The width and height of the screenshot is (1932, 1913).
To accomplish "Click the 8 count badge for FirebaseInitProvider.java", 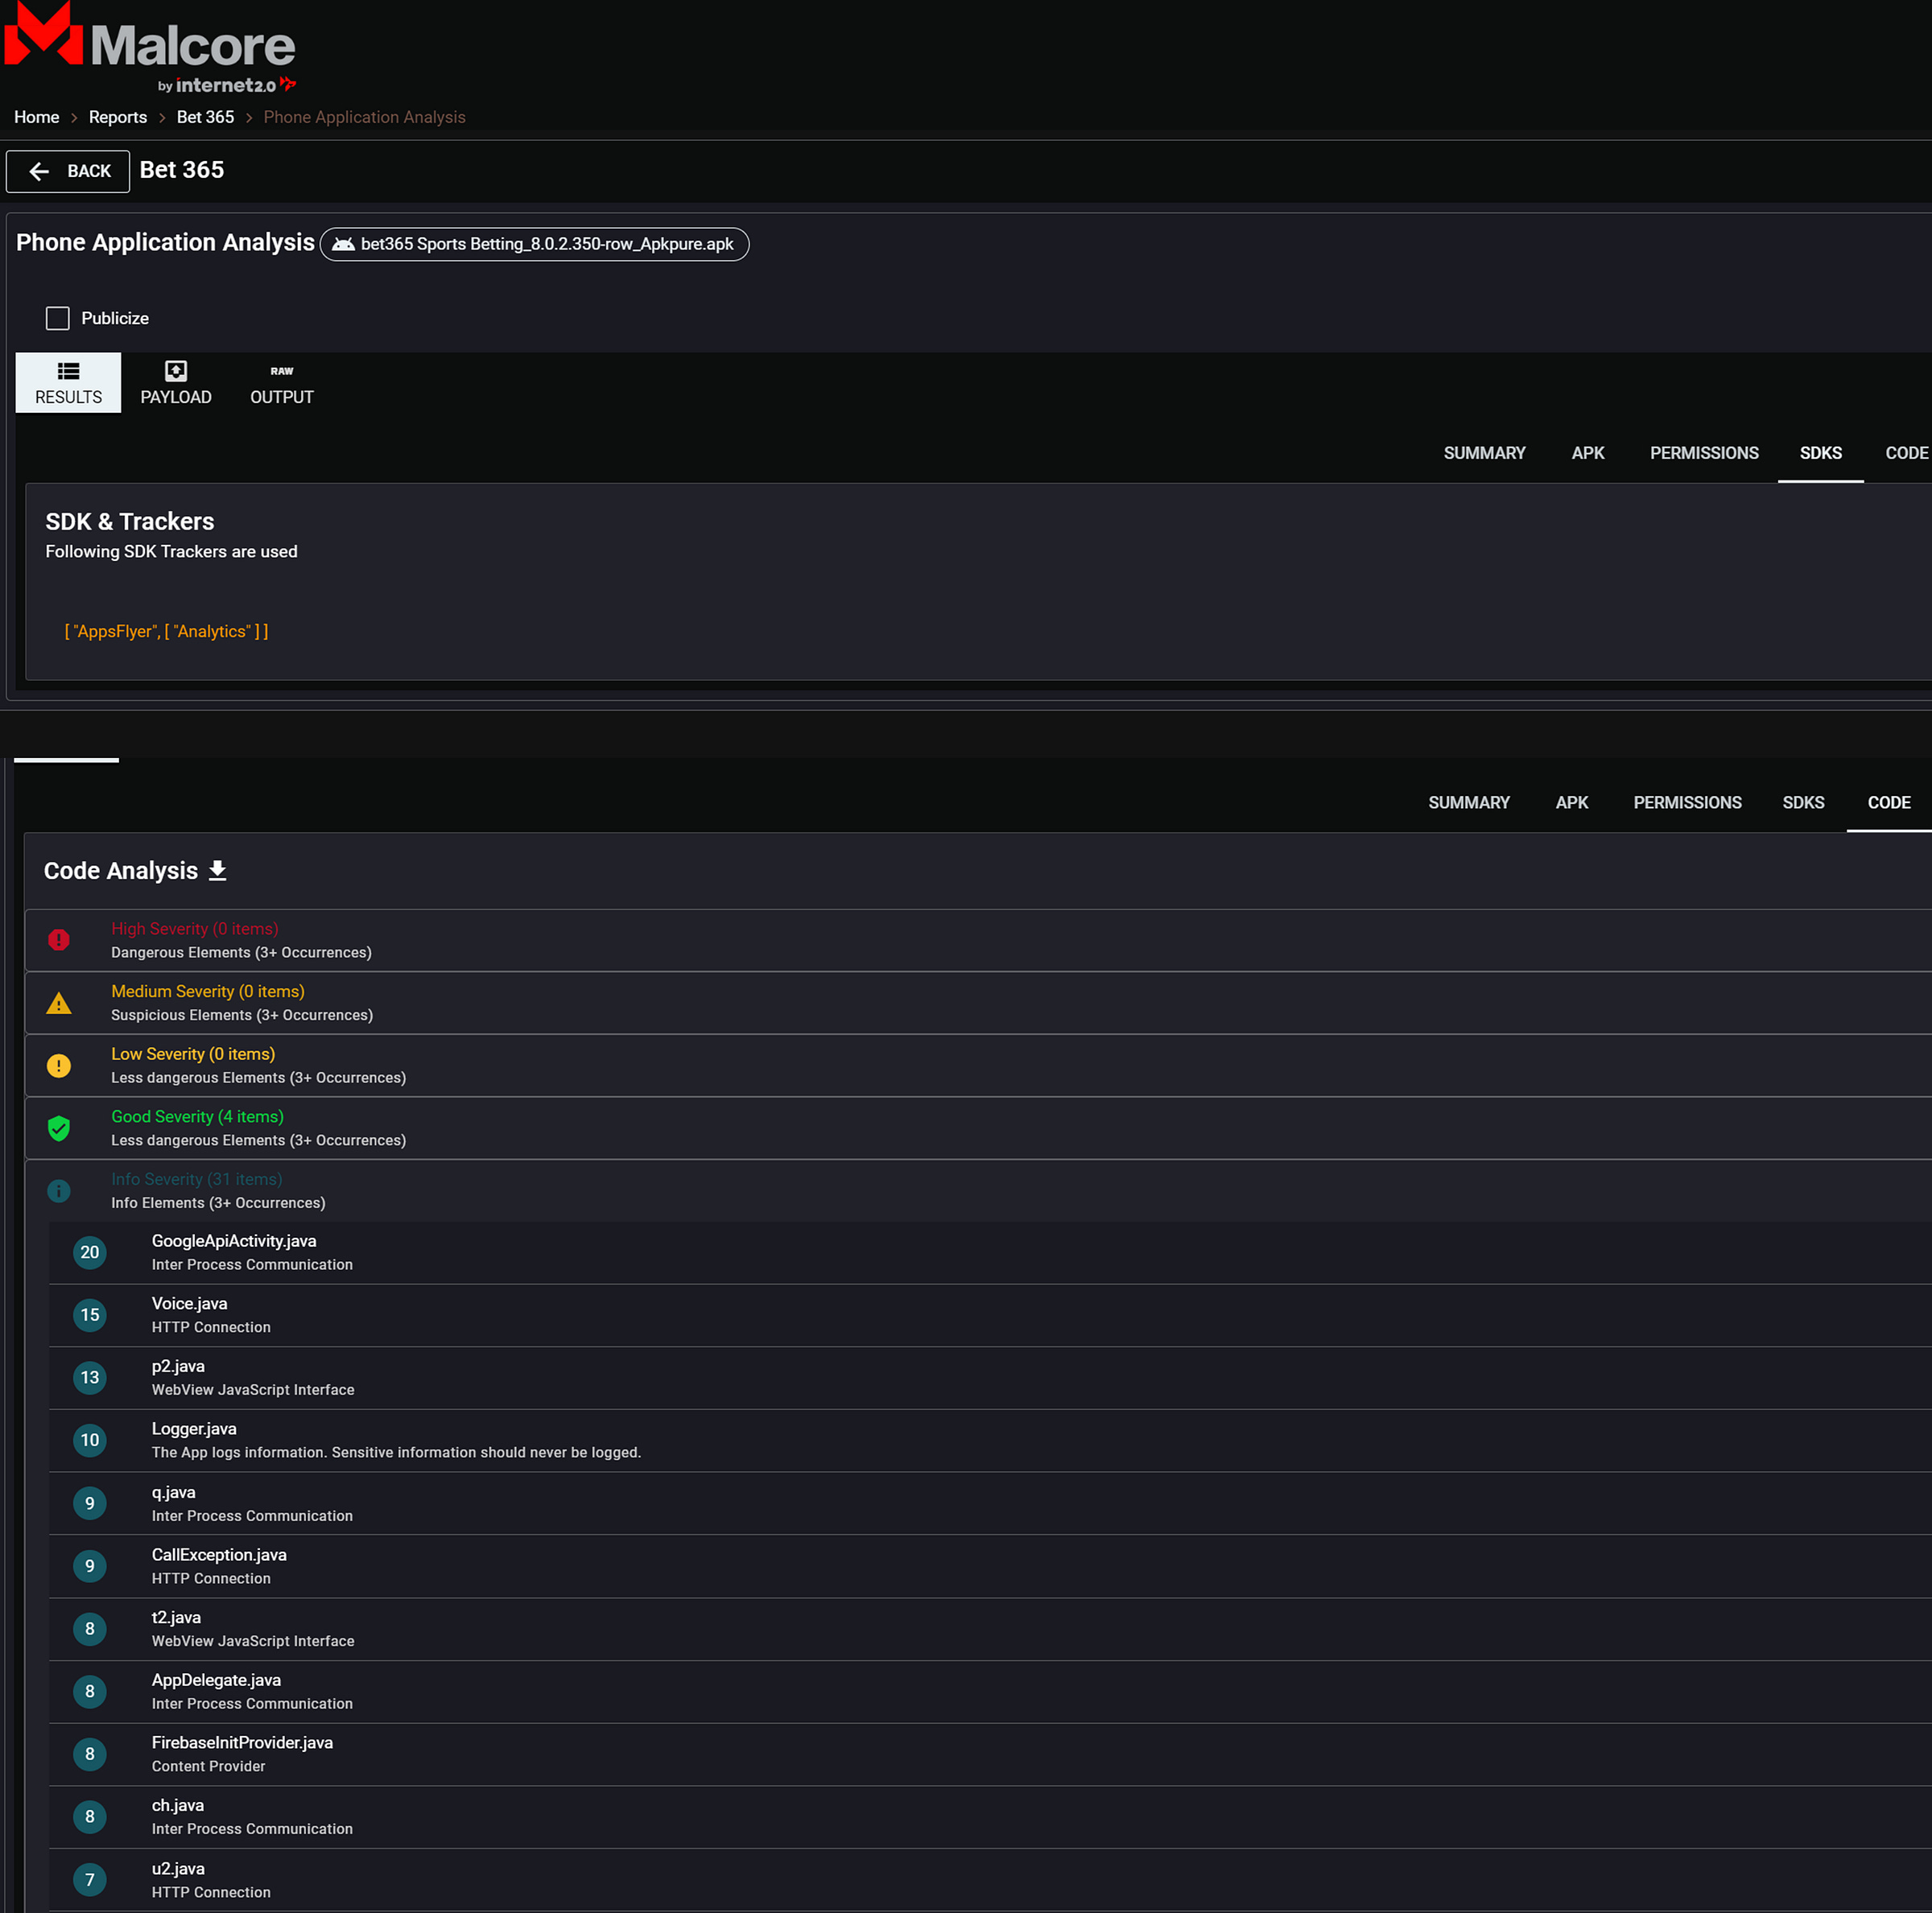I will coord(90,1754).
